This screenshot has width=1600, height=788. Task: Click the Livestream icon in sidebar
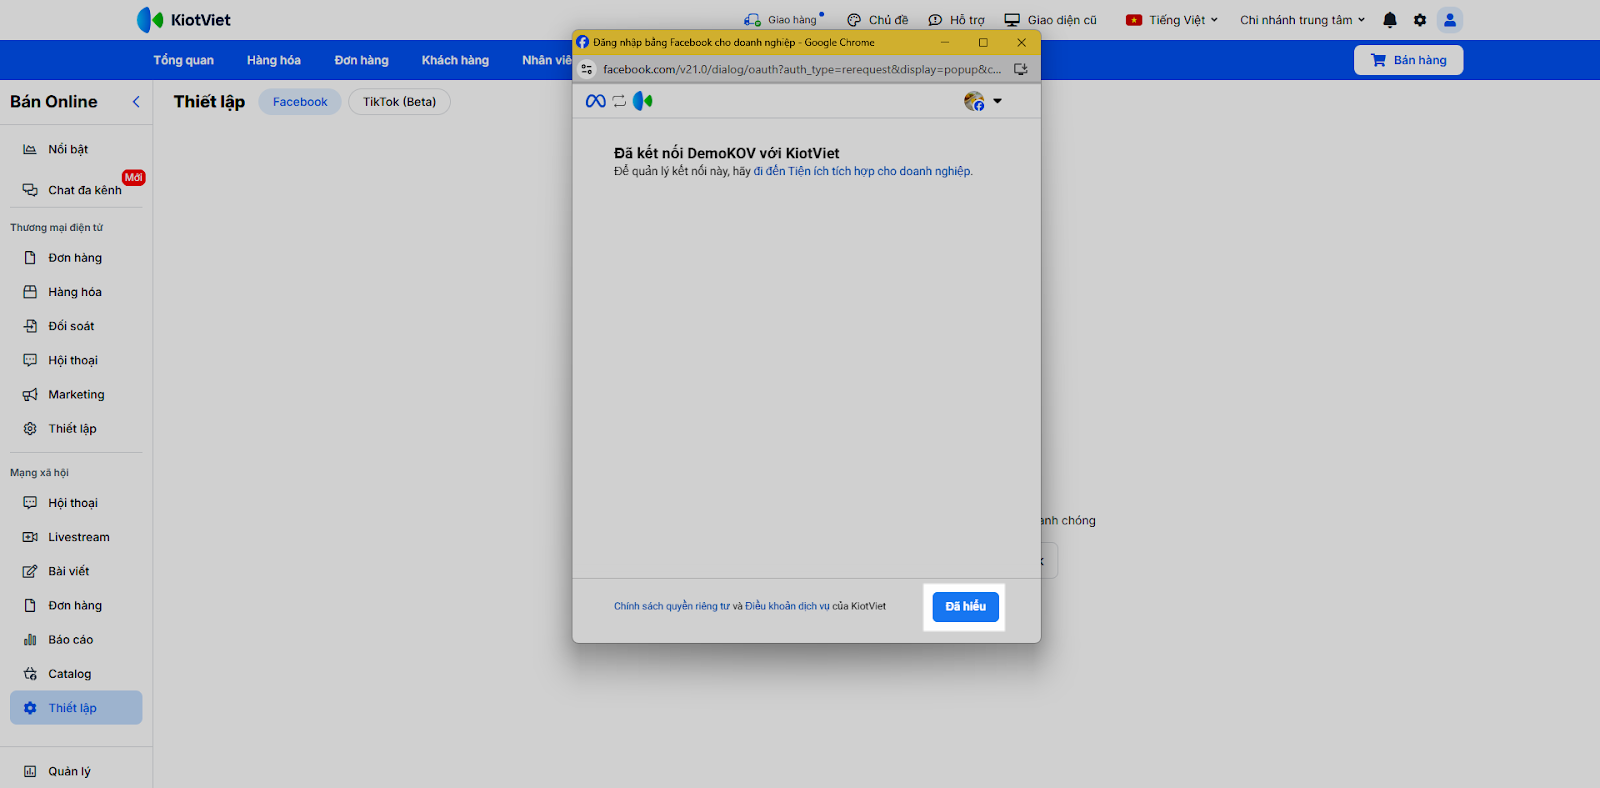(30, 537)
